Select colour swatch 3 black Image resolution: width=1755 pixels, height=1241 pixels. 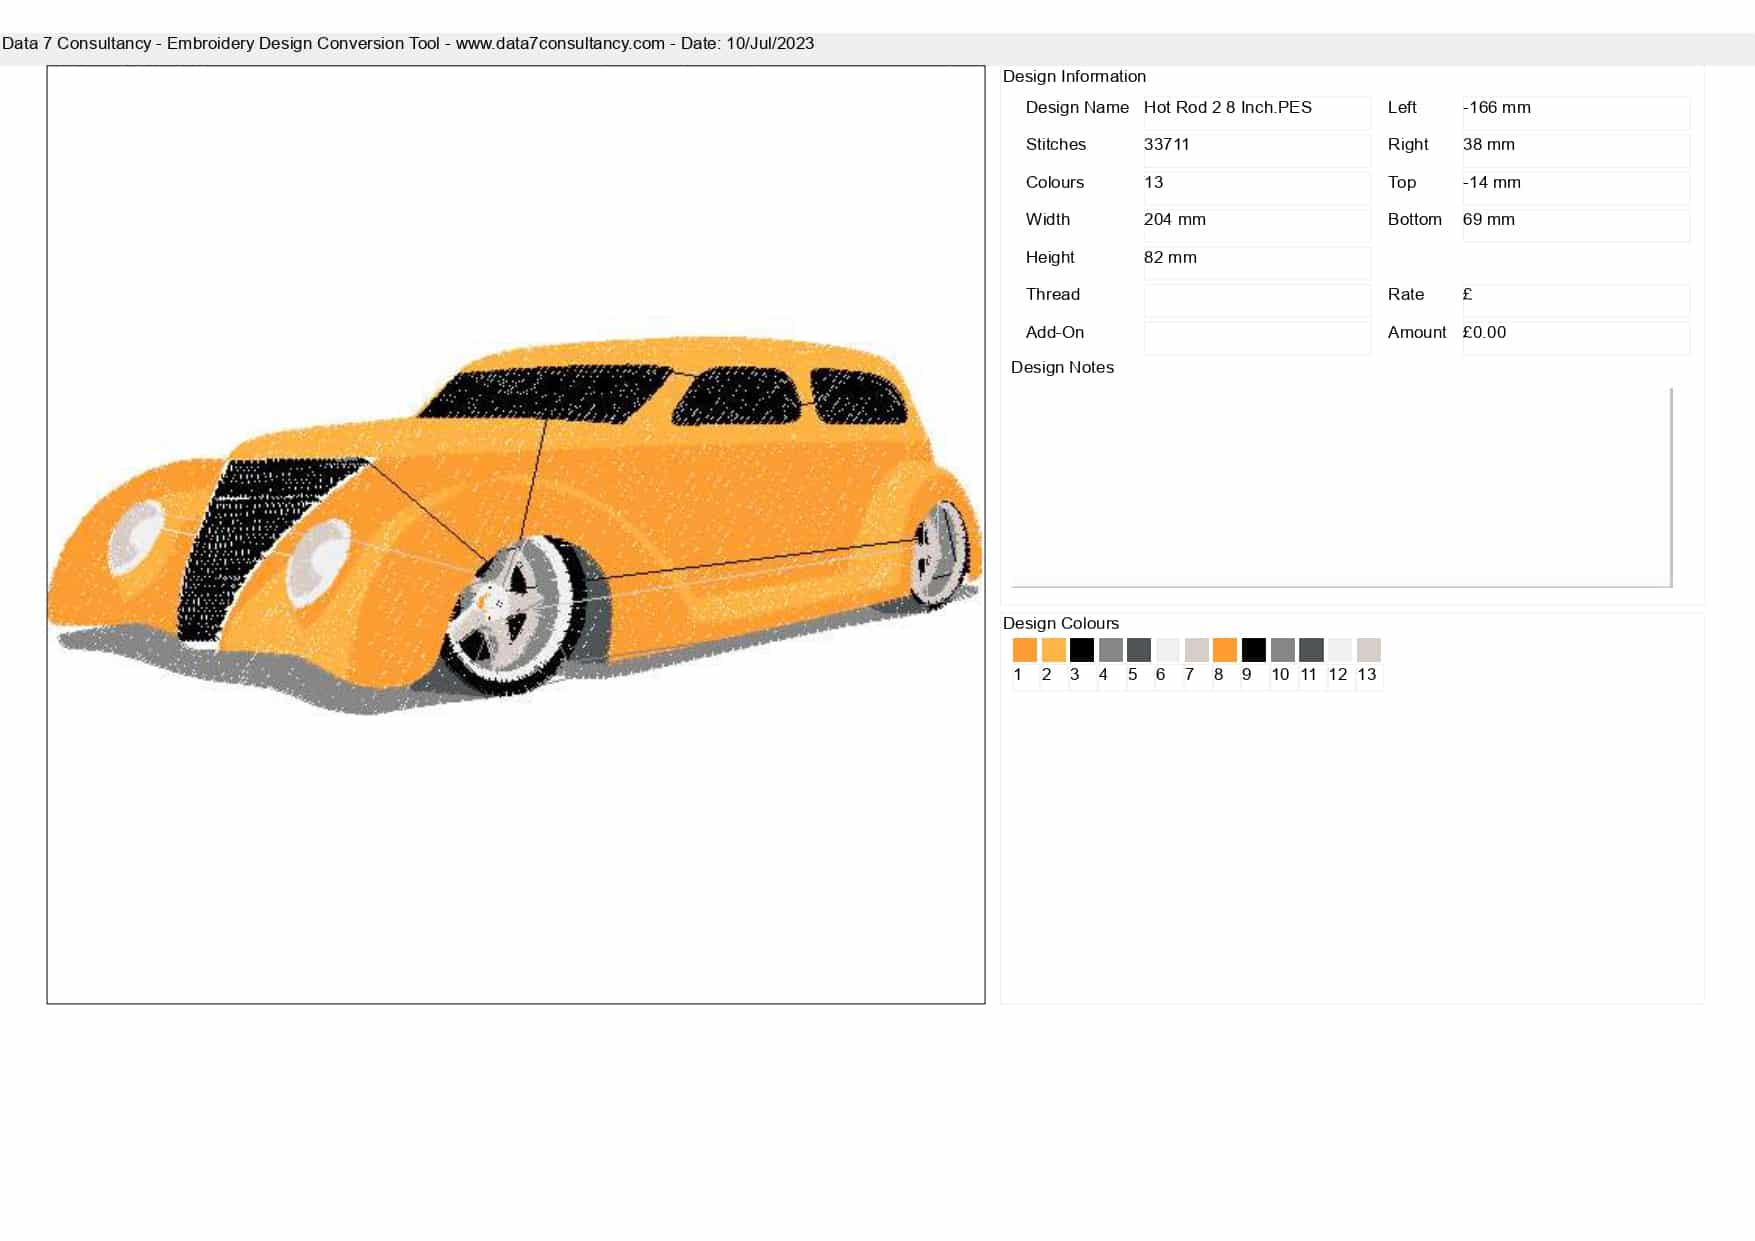1081,650
